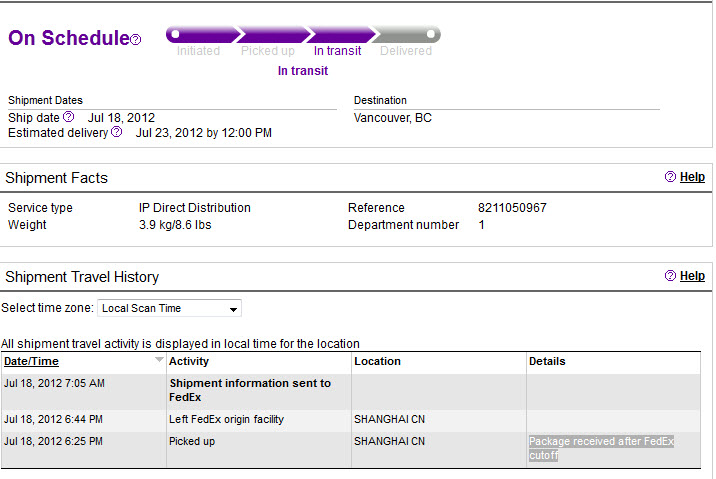Click the time zone dropdown arrow

(x=233, y=309)
